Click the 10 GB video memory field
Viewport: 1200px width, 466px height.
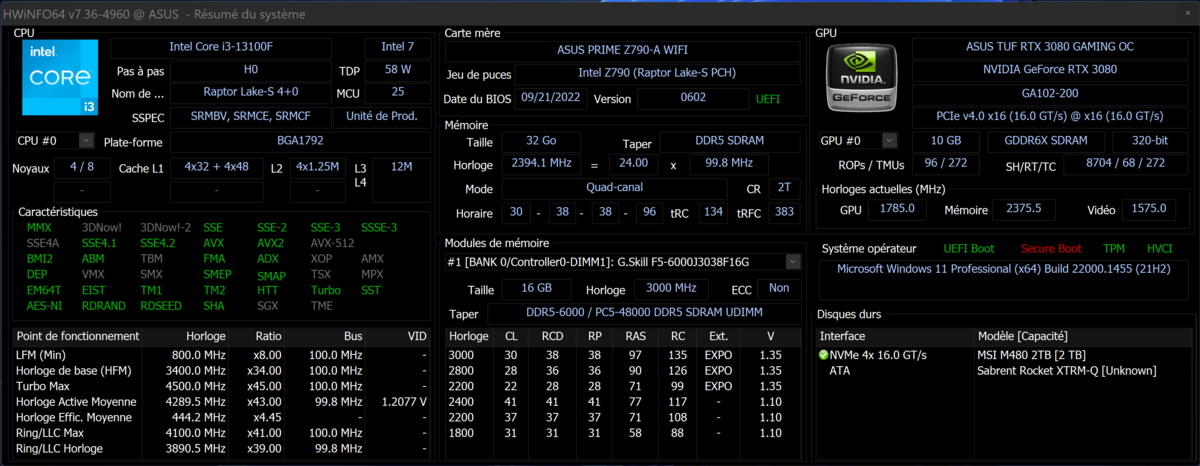pos(946,141)
